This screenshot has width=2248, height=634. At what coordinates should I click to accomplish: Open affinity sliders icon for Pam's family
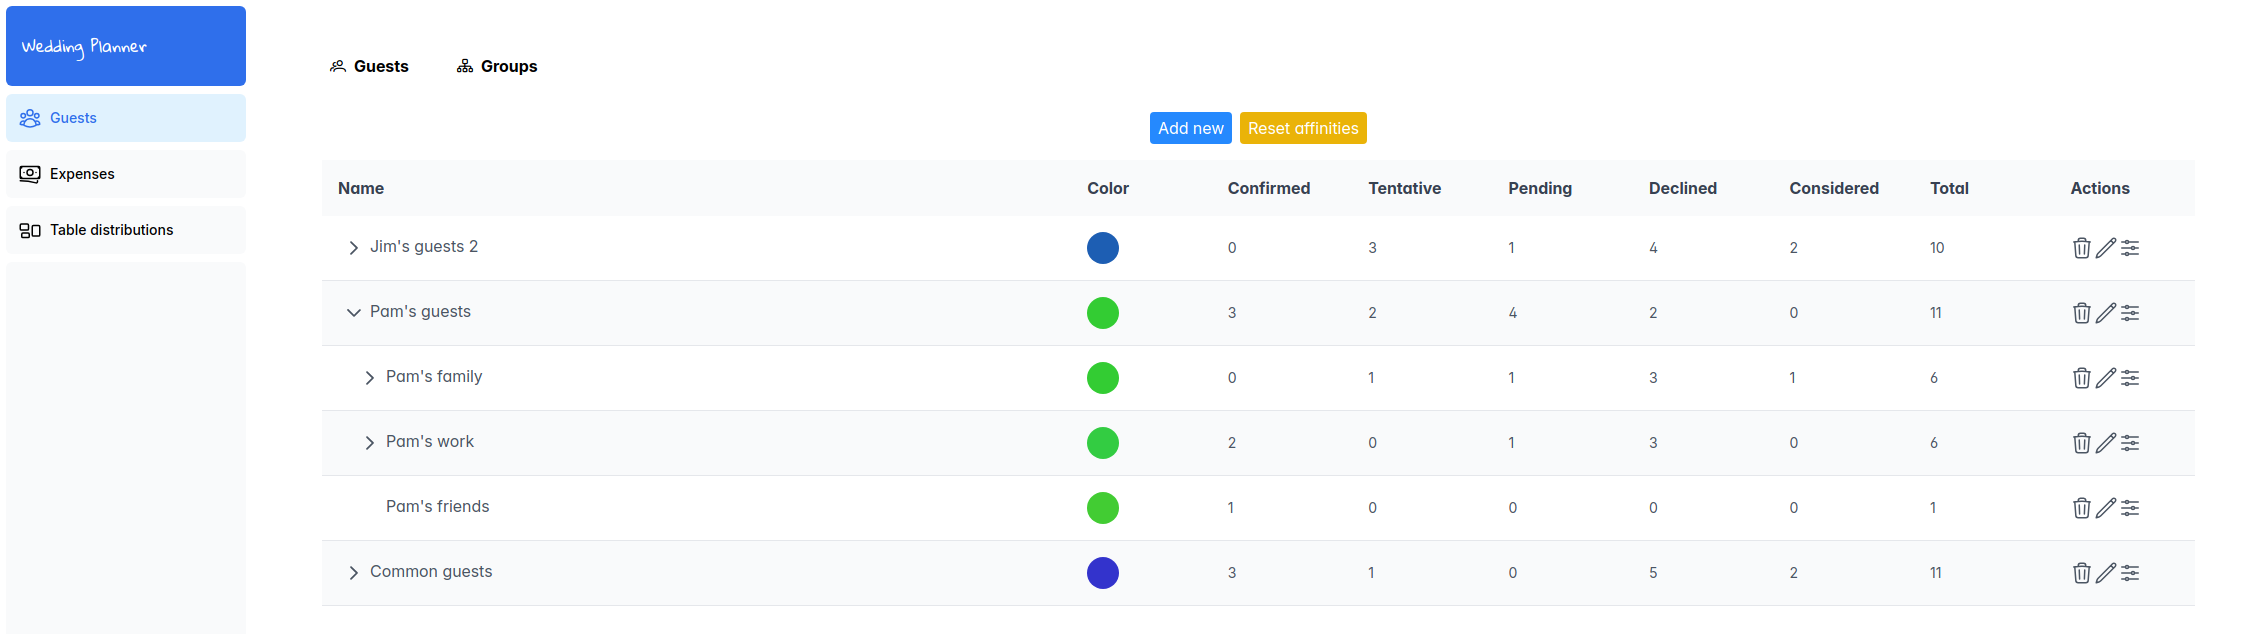point(2130,378)
